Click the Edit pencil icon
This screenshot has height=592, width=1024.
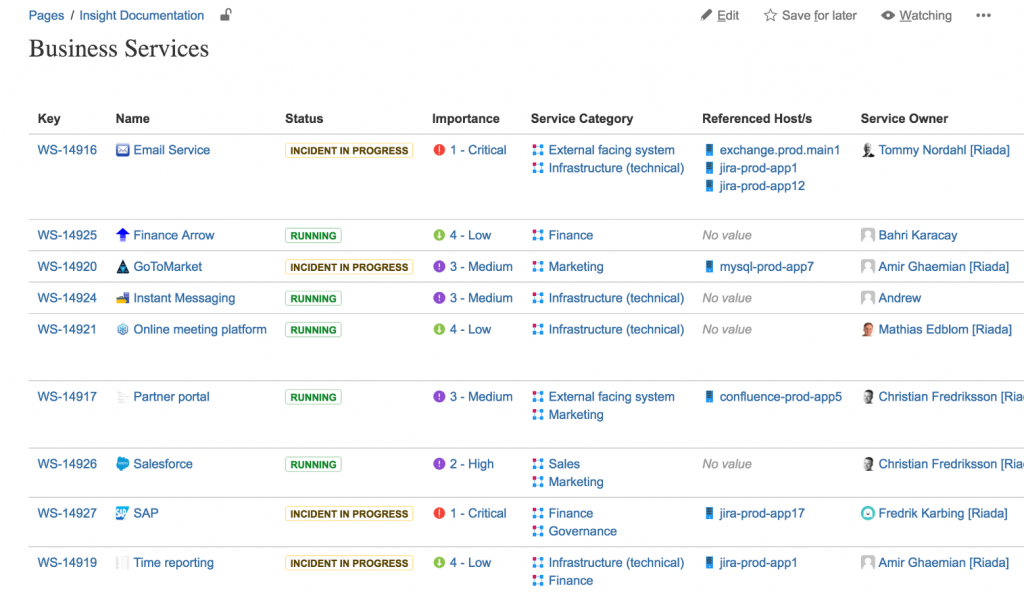point(706,15)
